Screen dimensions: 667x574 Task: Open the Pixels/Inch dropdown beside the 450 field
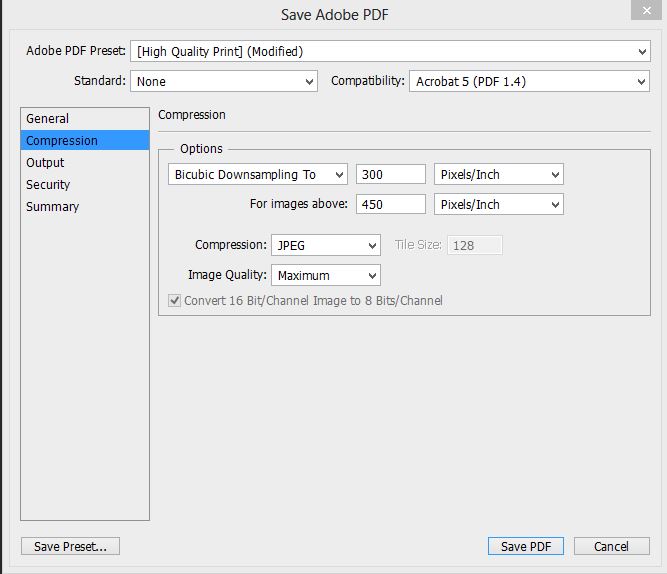click(499, 204)
